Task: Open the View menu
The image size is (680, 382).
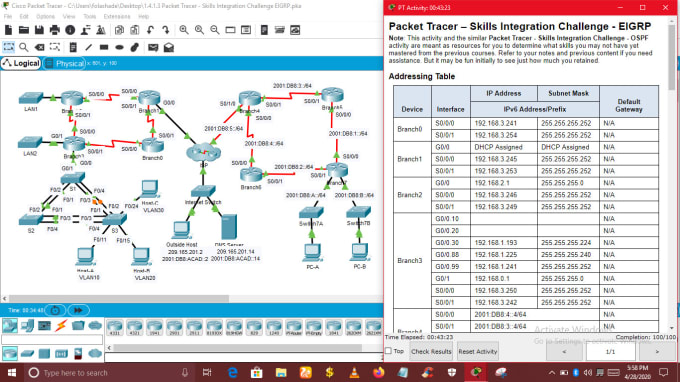Action: pos(69,16)
